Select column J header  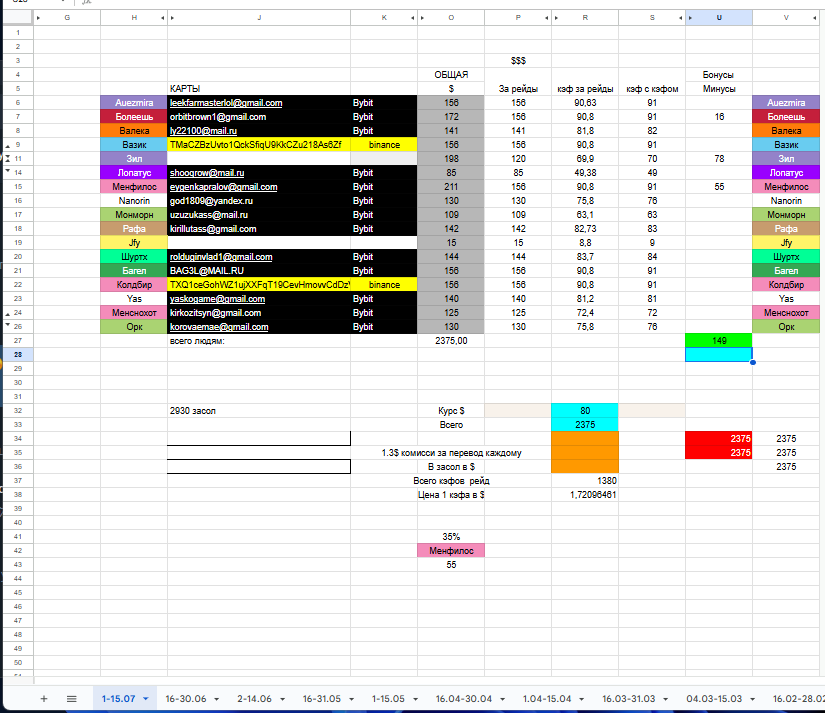259,18
